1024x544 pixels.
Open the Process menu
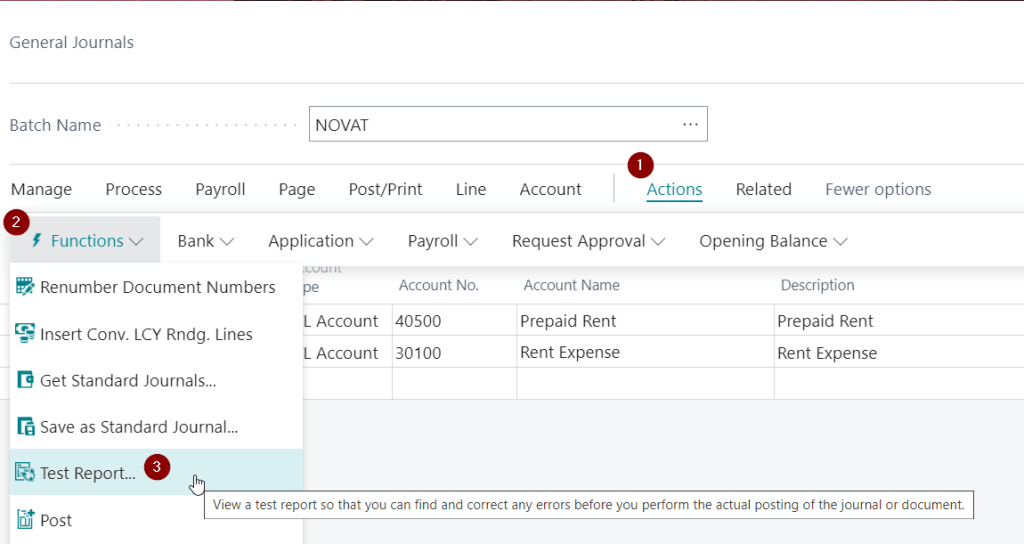pyautogui.click(x=133, y=189)
